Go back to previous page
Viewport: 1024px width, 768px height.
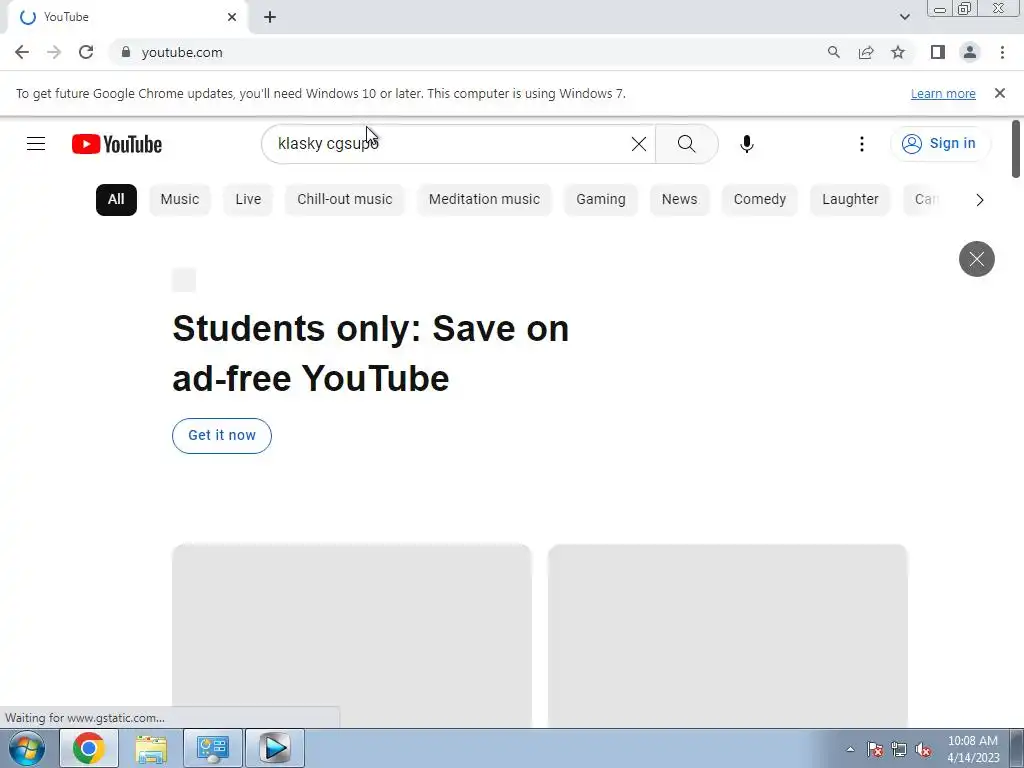click(x=22, y=52)
